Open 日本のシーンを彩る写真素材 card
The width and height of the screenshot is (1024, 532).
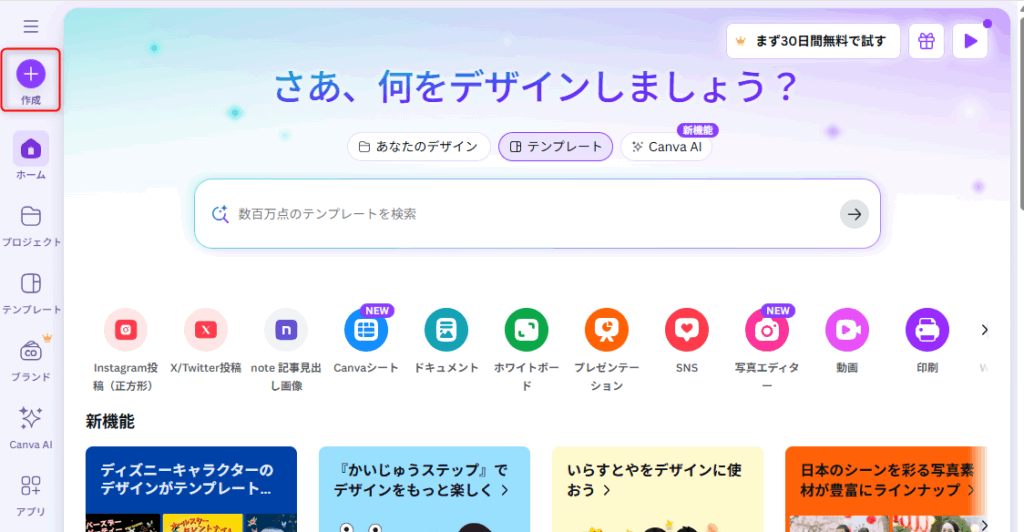(x=886, y=489)
